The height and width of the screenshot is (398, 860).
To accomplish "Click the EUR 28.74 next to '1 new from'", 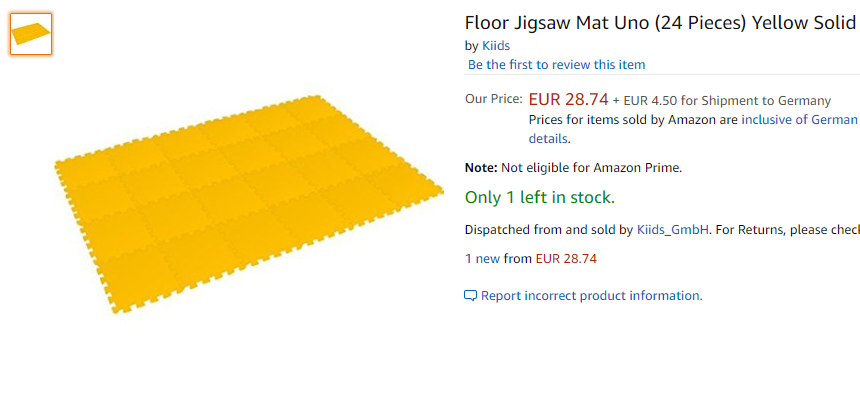I will tap(566, 258).
